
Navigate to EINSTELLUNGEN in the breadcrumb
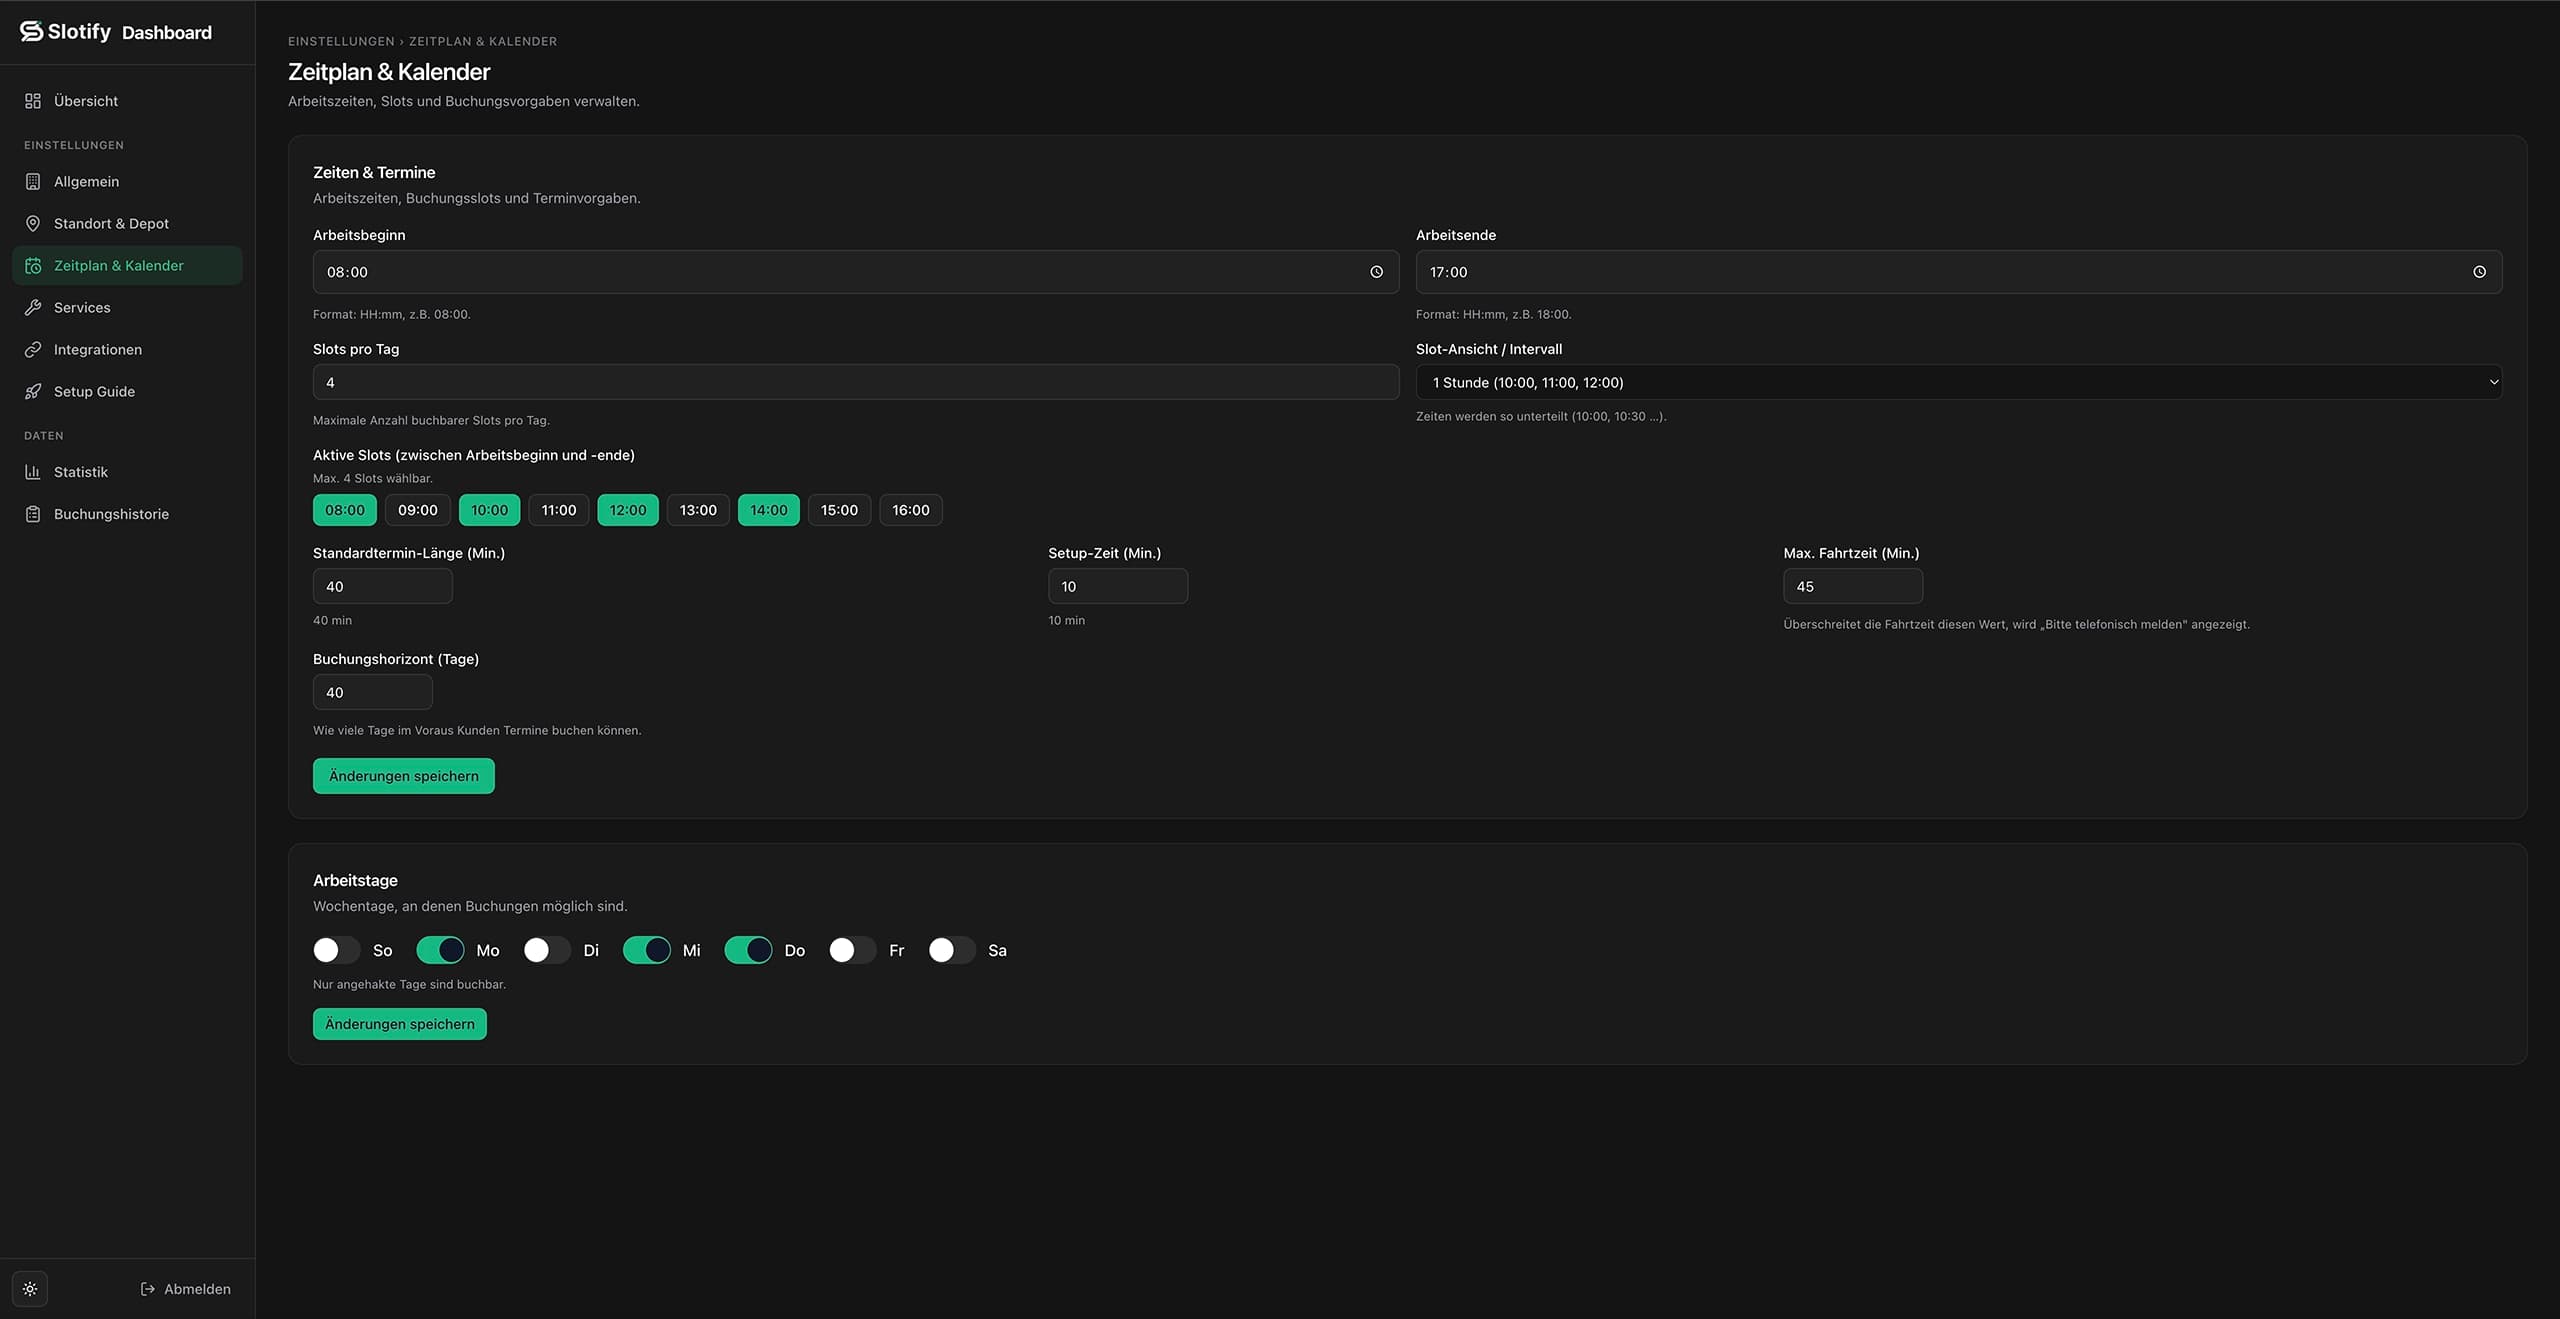point(341,41)
